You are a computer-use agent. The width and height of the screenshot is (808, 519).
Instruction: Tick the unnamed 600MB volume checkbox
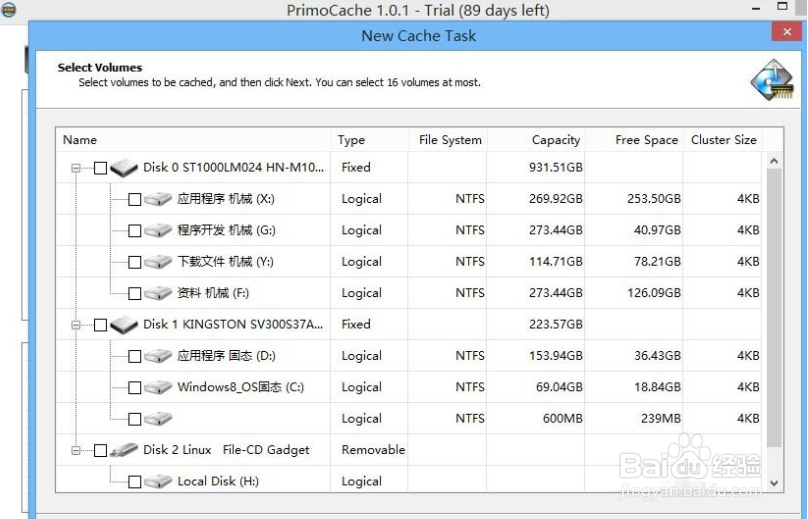pyautogui.click(x=134, y=420)
